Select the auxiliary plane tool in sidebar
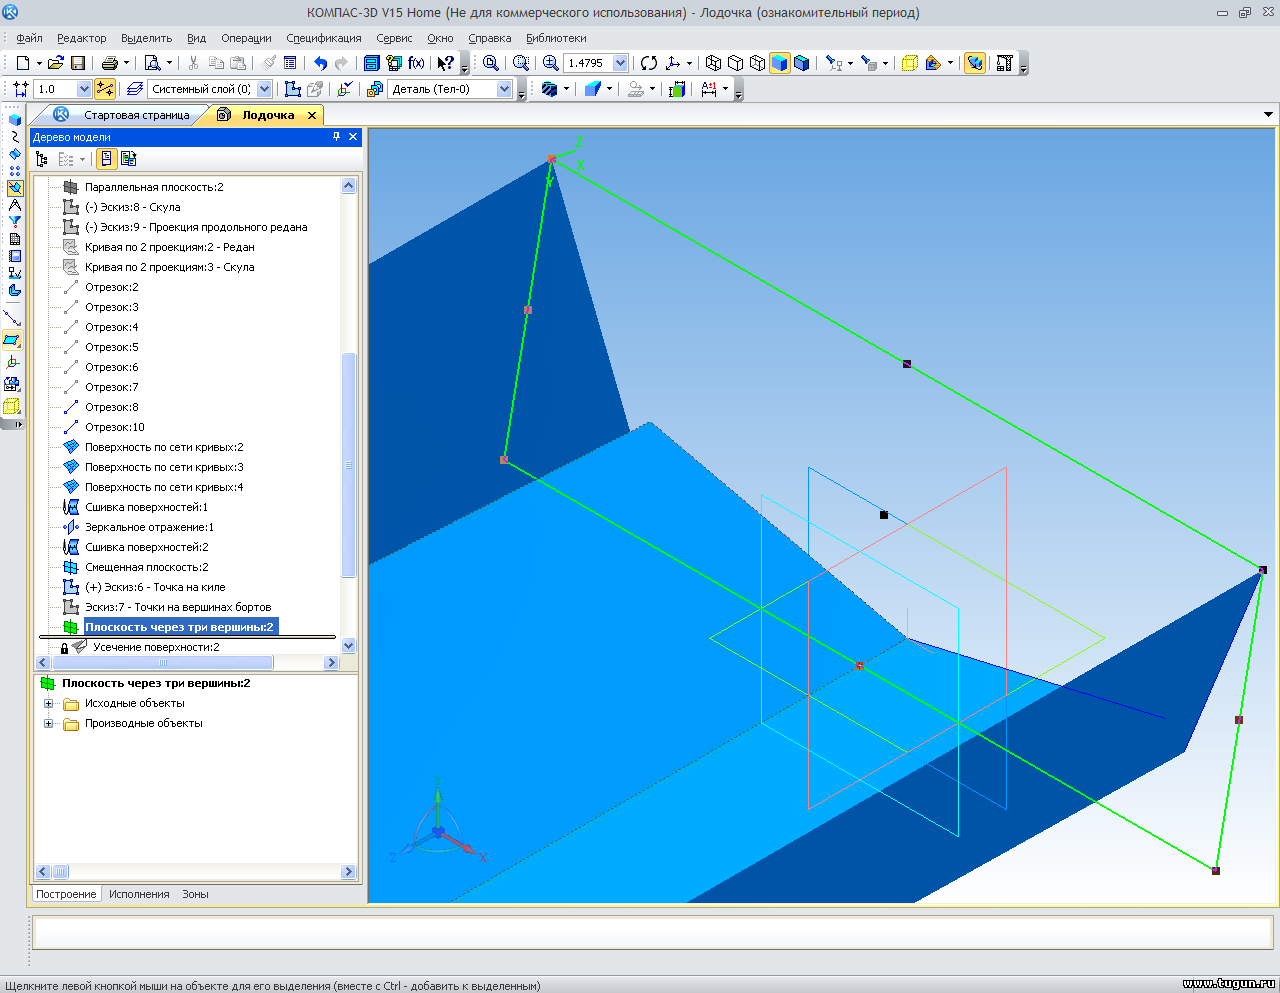The height and width of the screenshot is (993, 1280). click(13, 341)
